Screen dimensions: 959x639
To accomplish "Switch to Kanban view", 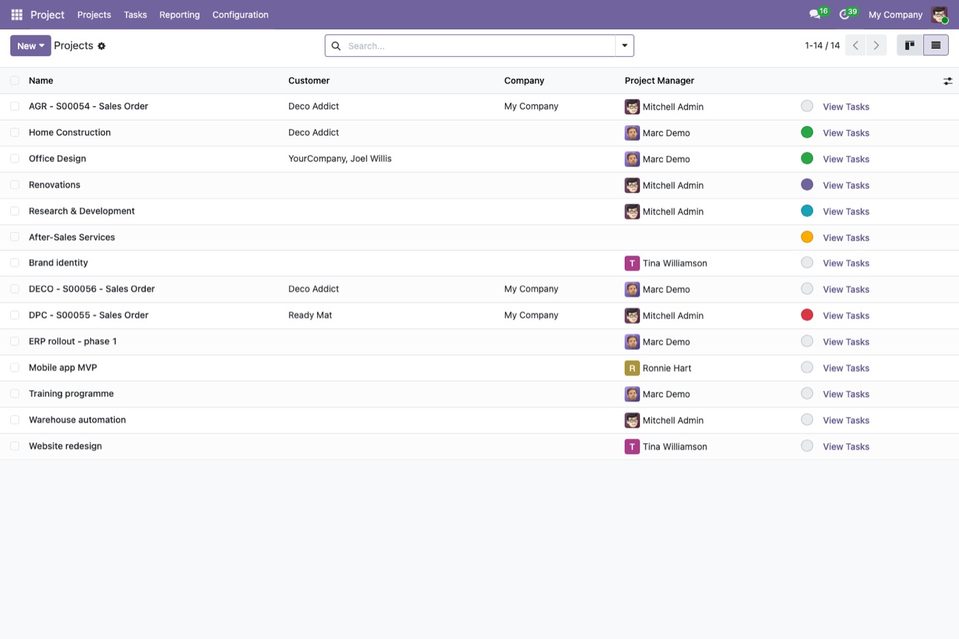I will [x=909, y=45].
